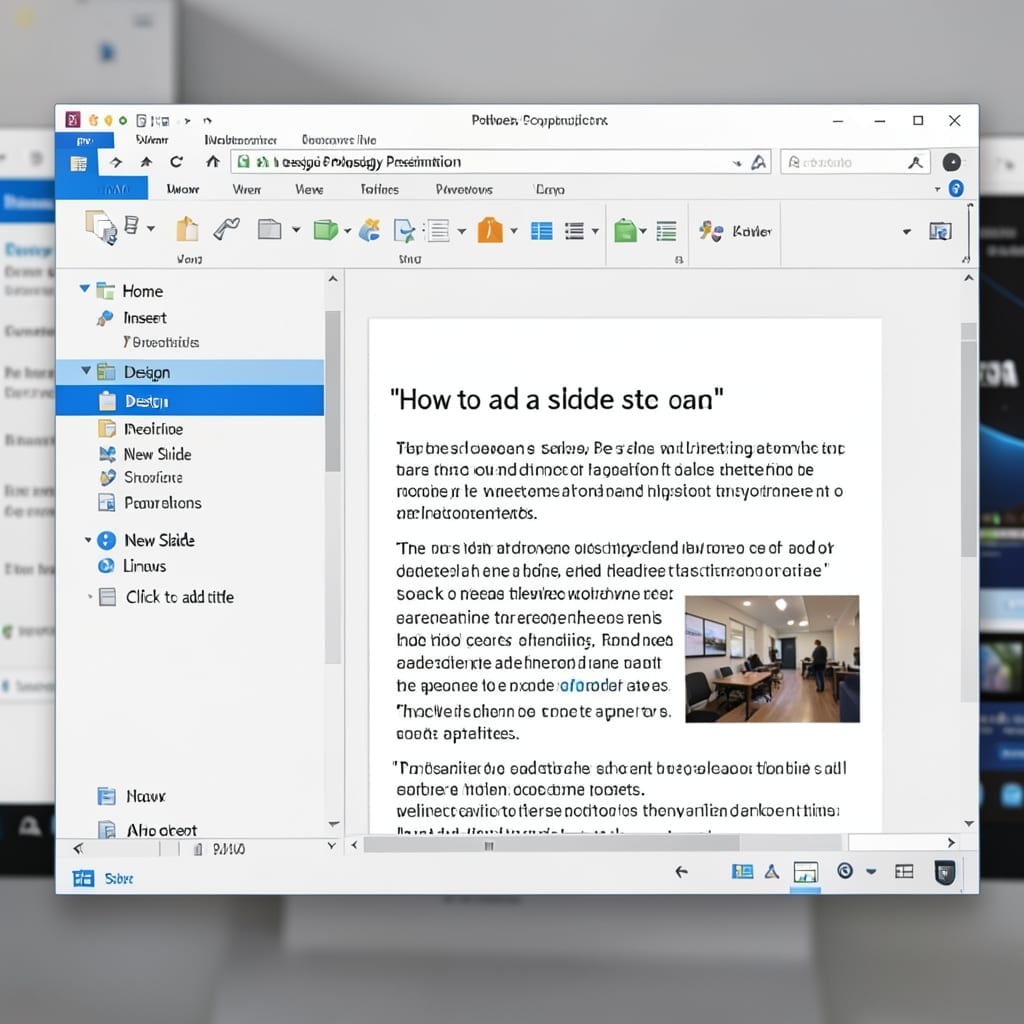Open dropdown arrow beside green bag icon
This screenshot has height=1024, width=1024.
tap(643, 231)
